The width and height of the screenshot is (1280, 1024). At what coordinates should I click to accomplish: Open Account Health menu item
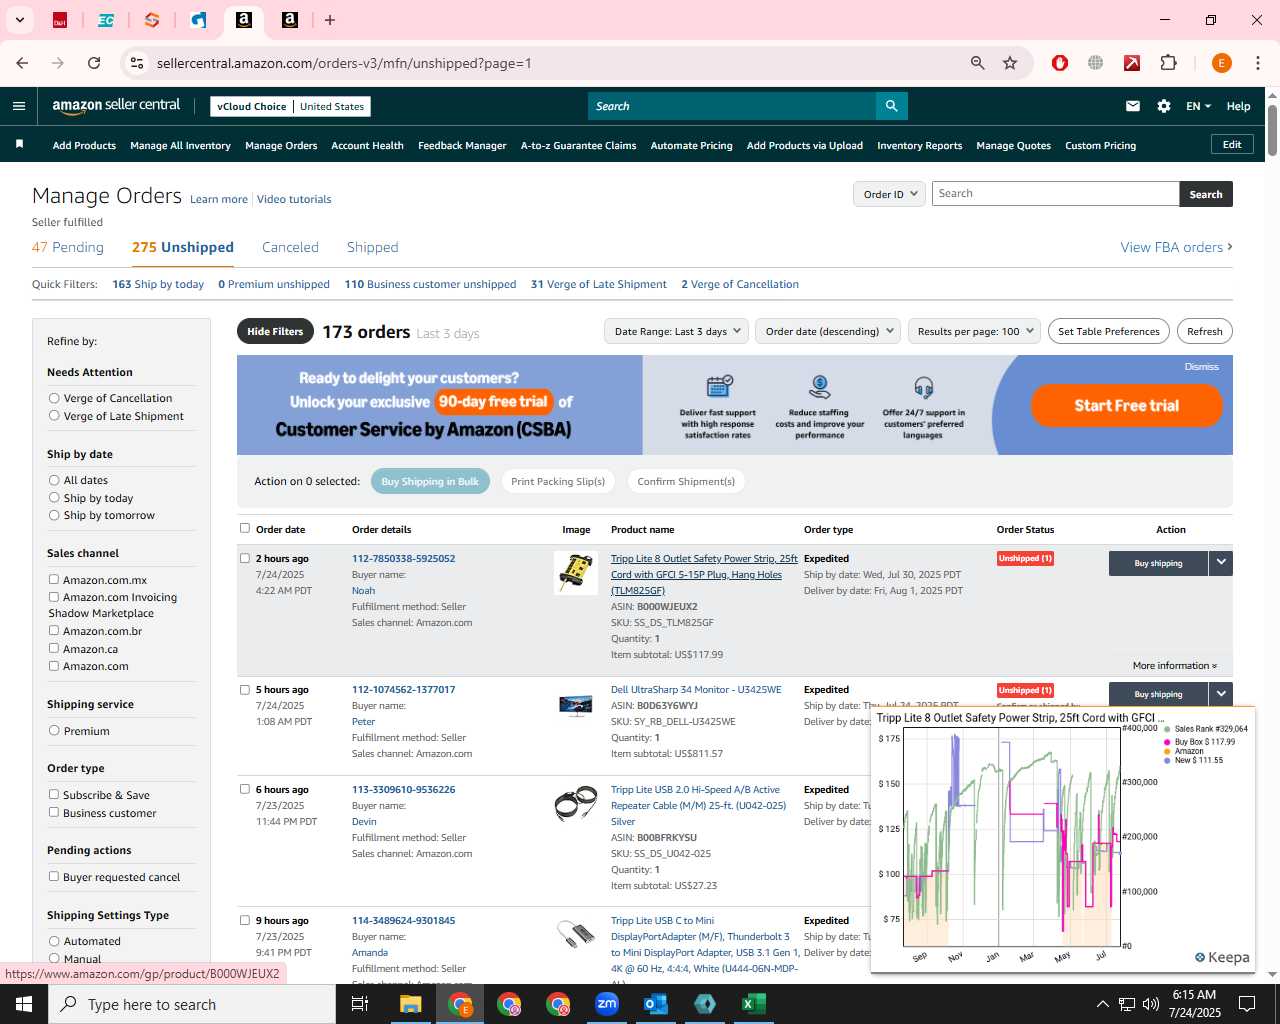367,145
